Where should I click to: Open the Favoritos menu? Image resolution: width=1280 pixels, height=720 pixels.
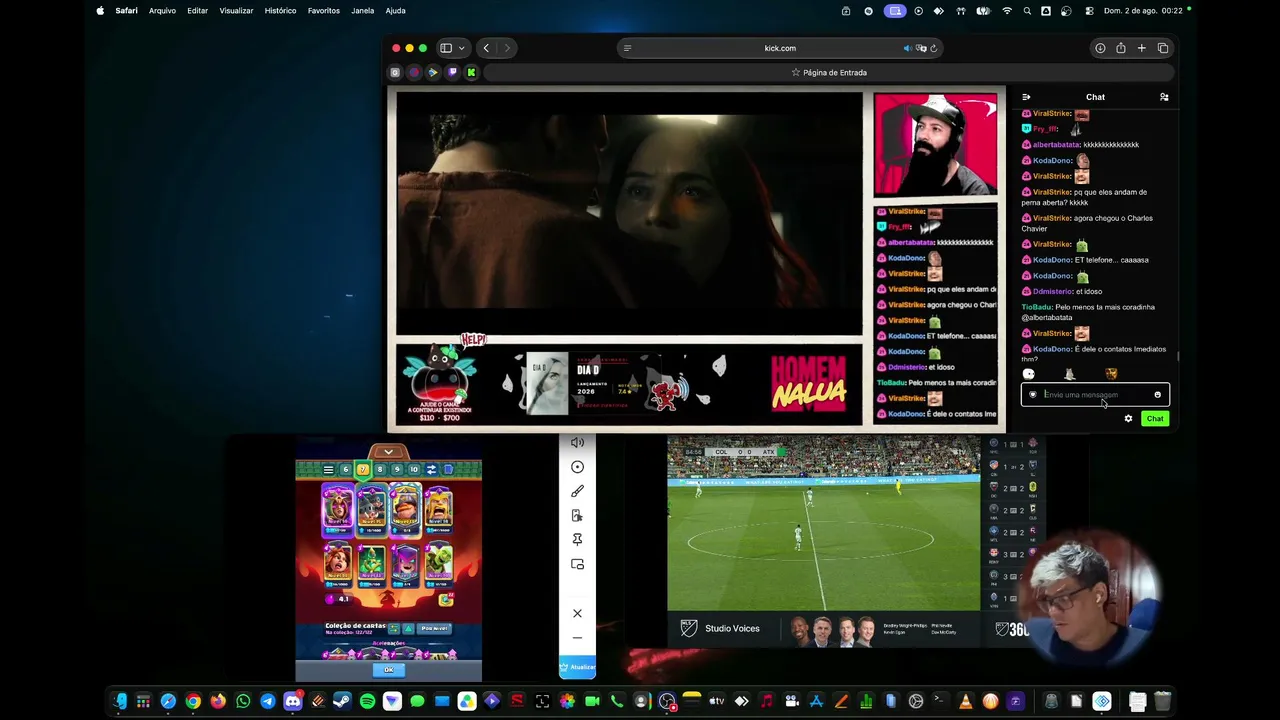(x=324, y=11)
